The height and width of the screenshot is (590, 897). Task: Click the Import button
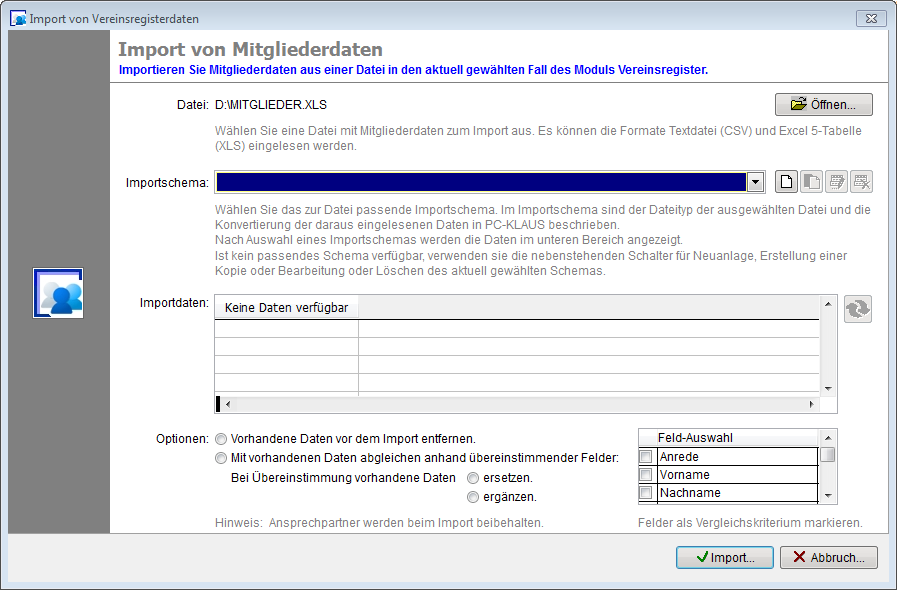coord(723,558)
